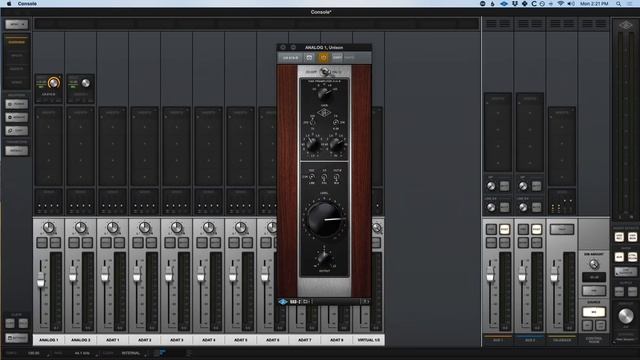Open the preset name dropdown in plugin toolbar
Viewport: 640px width, 360px height.
tap(291, 58)
